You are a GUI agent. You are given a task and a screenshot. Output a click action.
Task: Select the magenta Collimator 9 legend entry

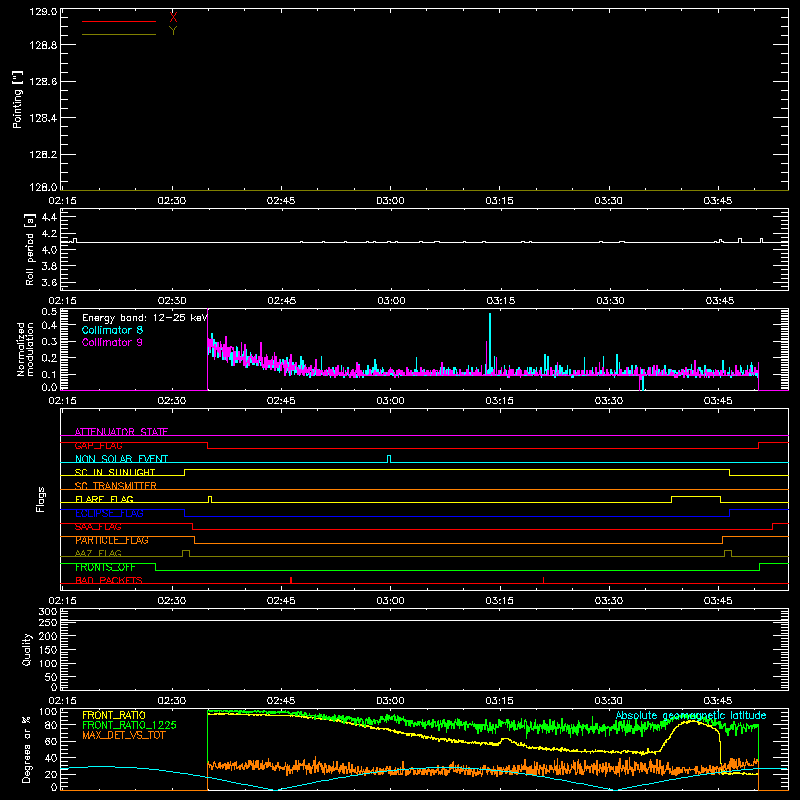(x=112, y=342)
